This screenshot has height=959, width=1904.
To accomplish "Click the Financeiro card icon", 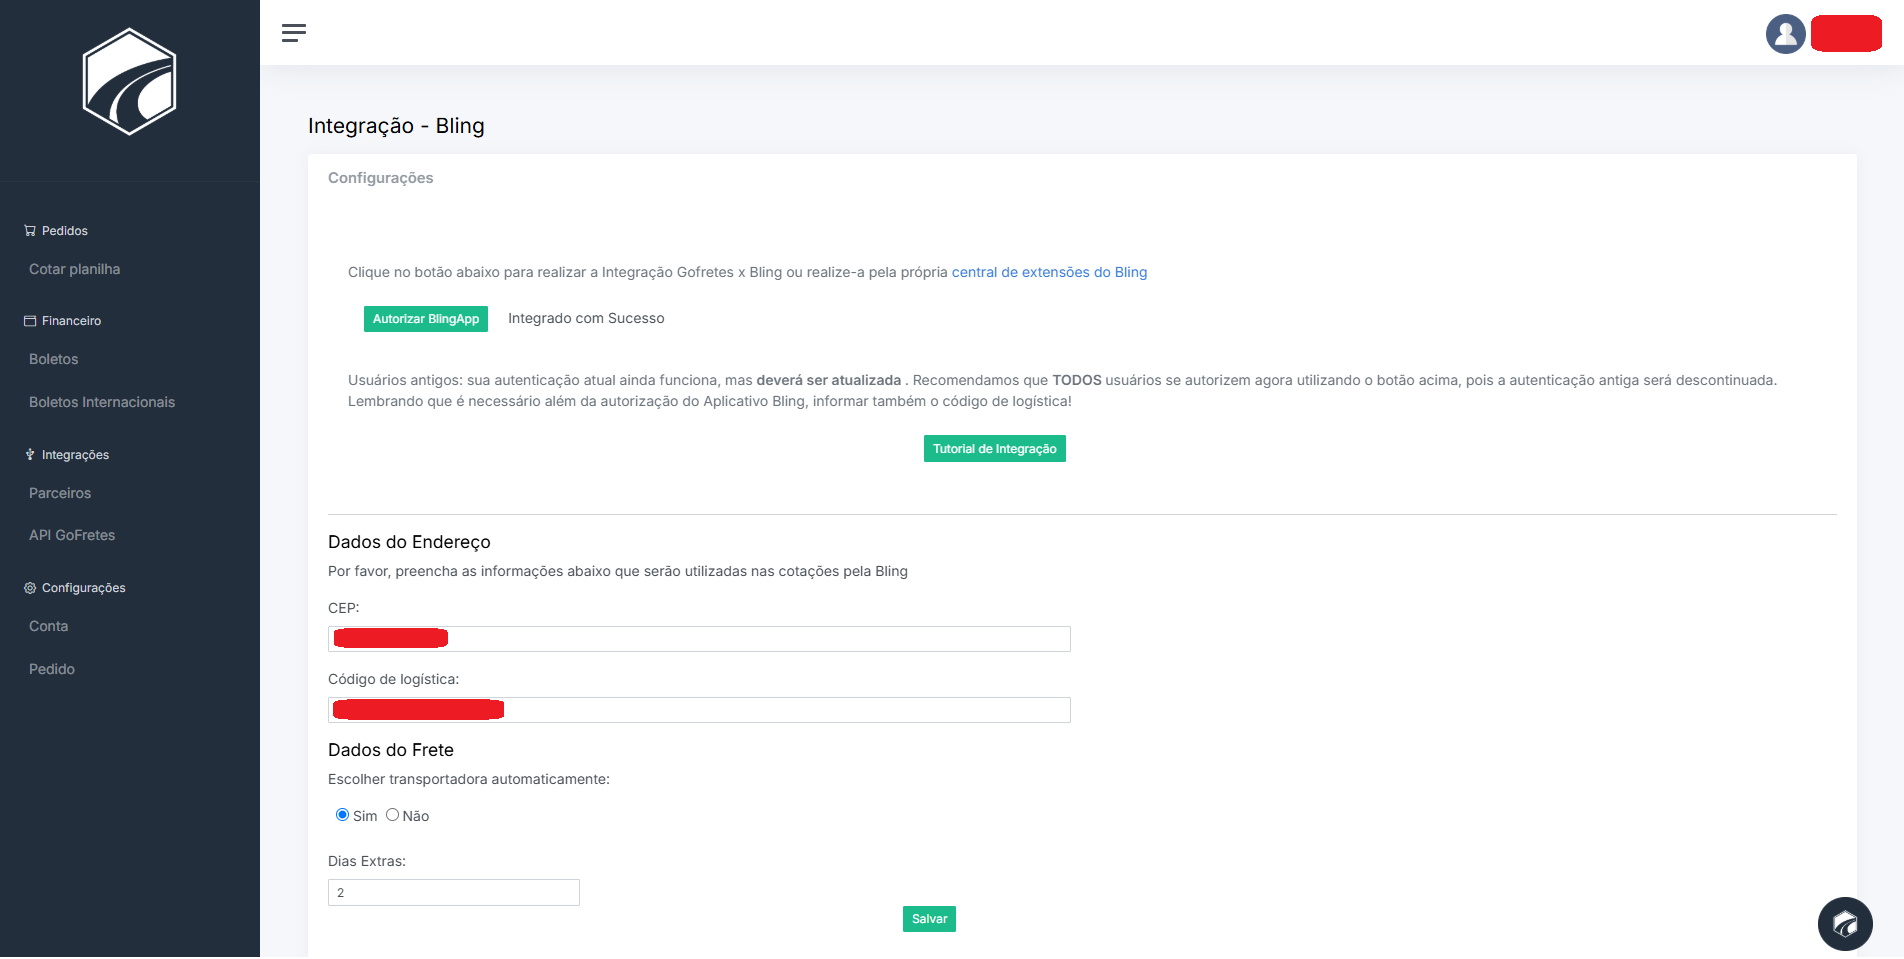I will [30, 321].
